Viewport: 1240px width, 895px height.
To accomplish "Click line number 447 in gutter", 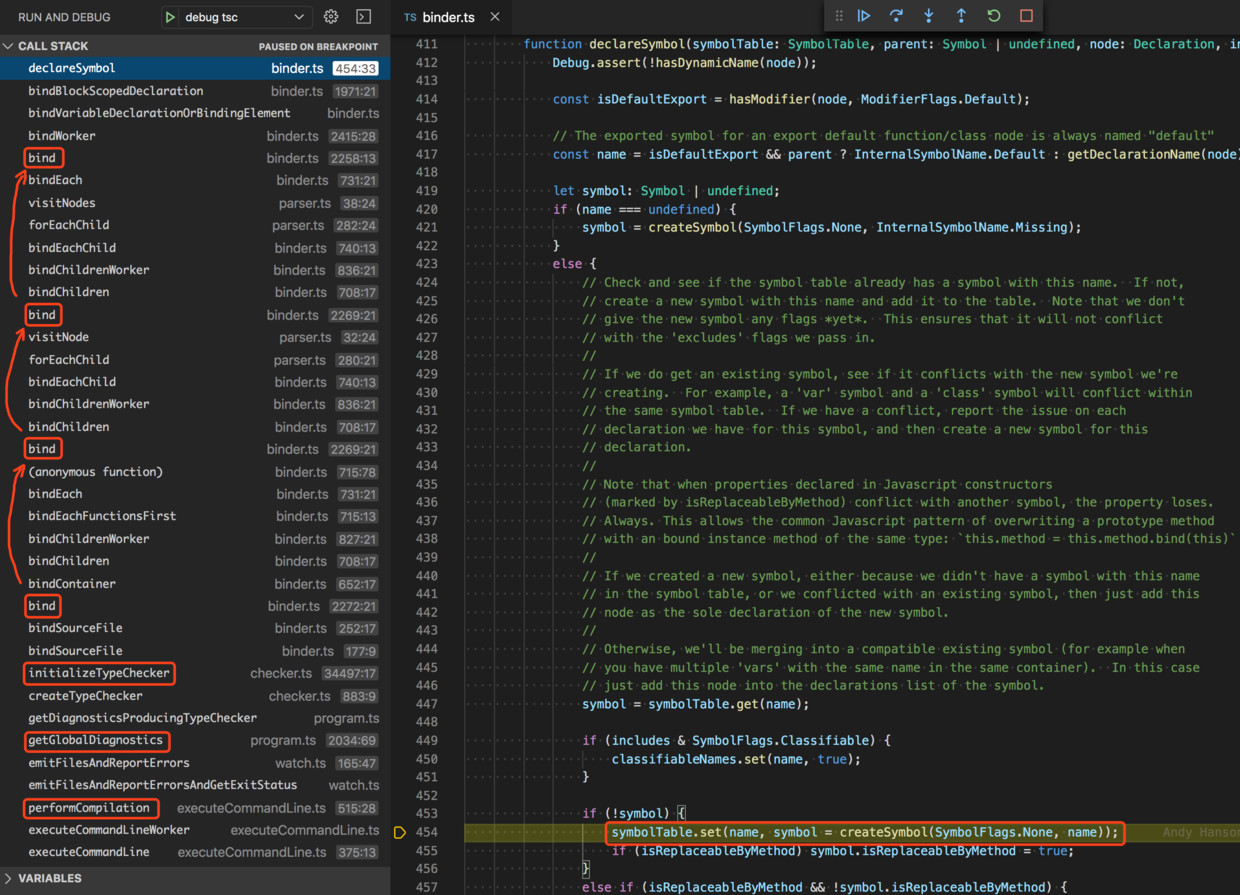I will 427,704.
